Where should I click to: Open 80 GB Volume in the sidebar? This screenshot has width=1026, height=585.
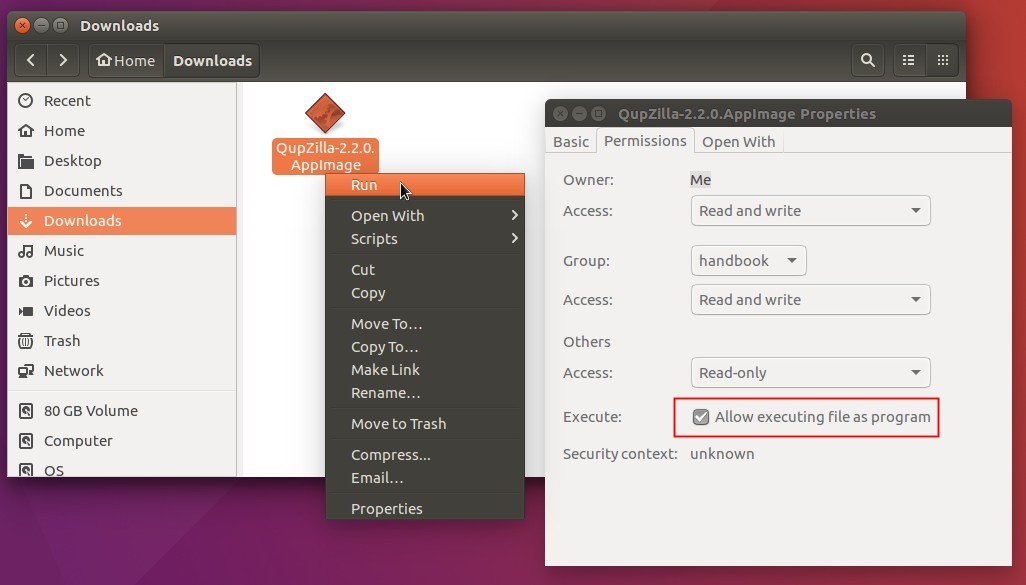pos(122,411)
